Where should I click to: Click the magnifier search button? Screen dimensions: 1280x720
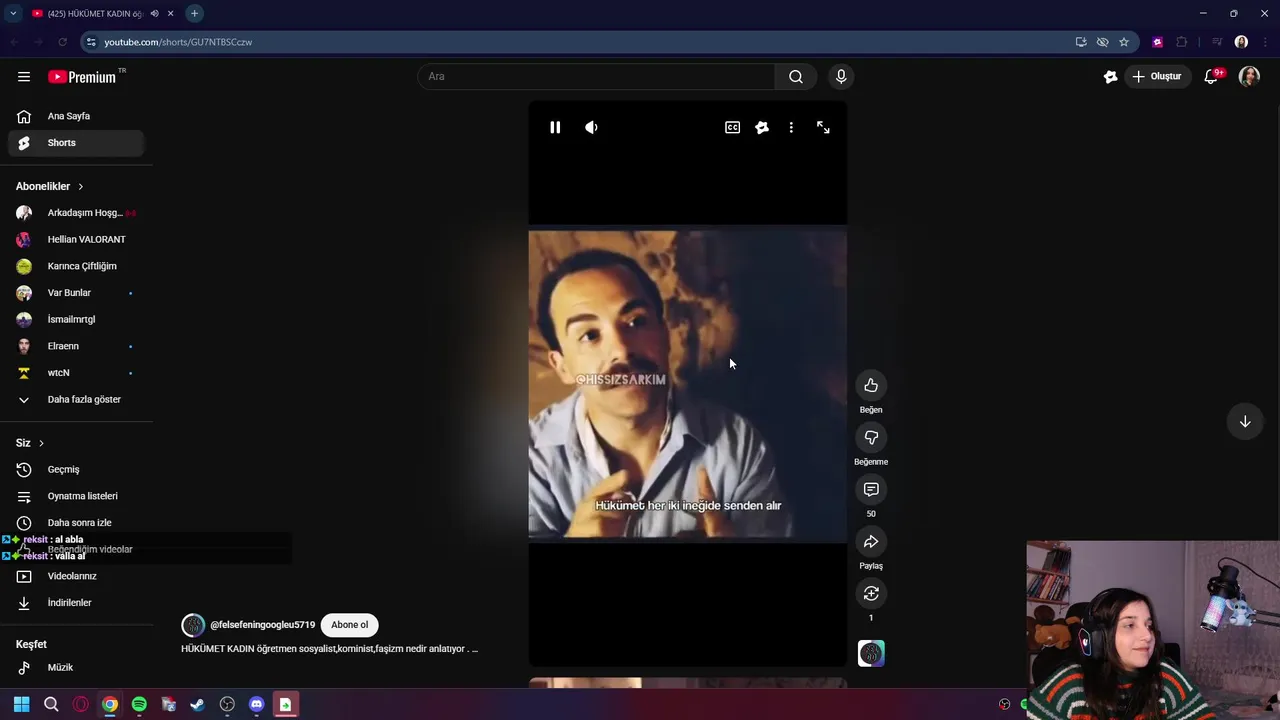[x=795, y=76]
